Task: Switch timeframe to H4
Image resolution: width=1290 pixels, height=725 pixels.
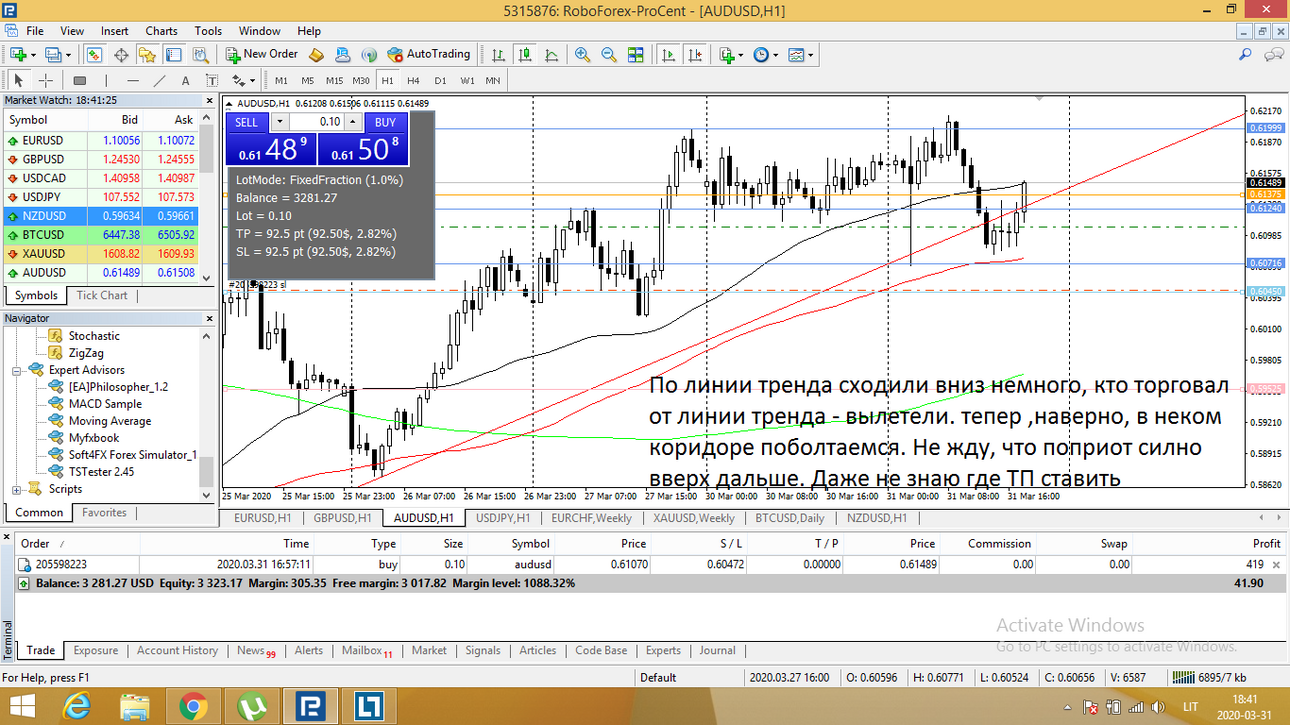Action: (413, 80)
